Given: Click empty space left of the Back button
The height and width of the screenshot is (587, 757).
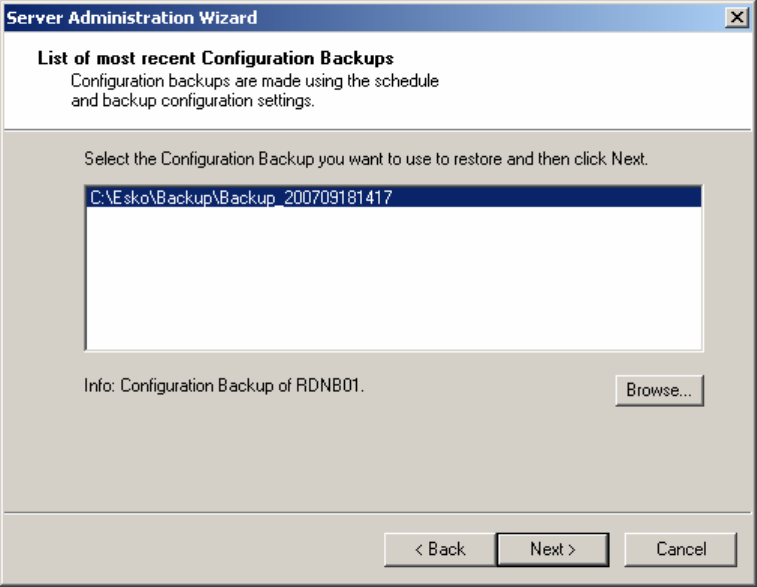Looking at the screenshot, I should [200, 549].
